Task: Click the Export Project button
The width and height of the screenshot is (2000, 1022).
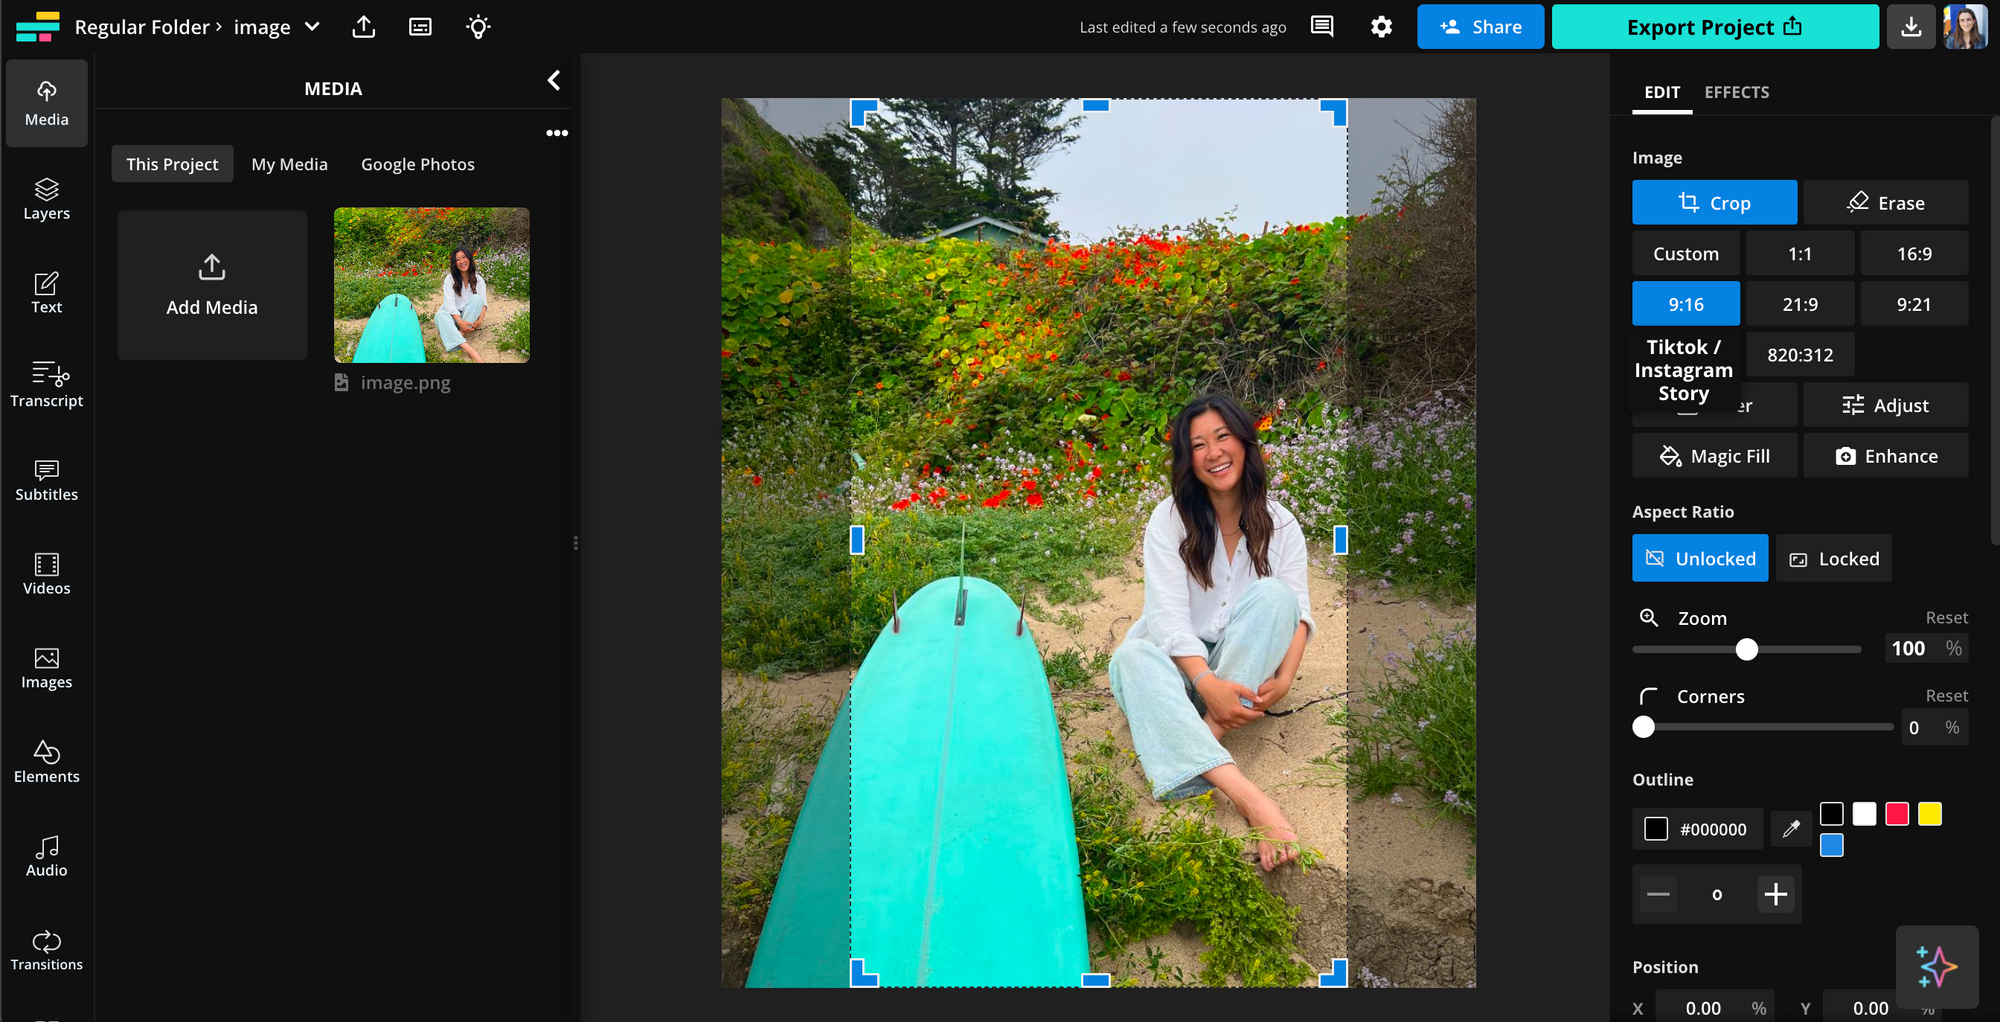Action: (1714, 27)
